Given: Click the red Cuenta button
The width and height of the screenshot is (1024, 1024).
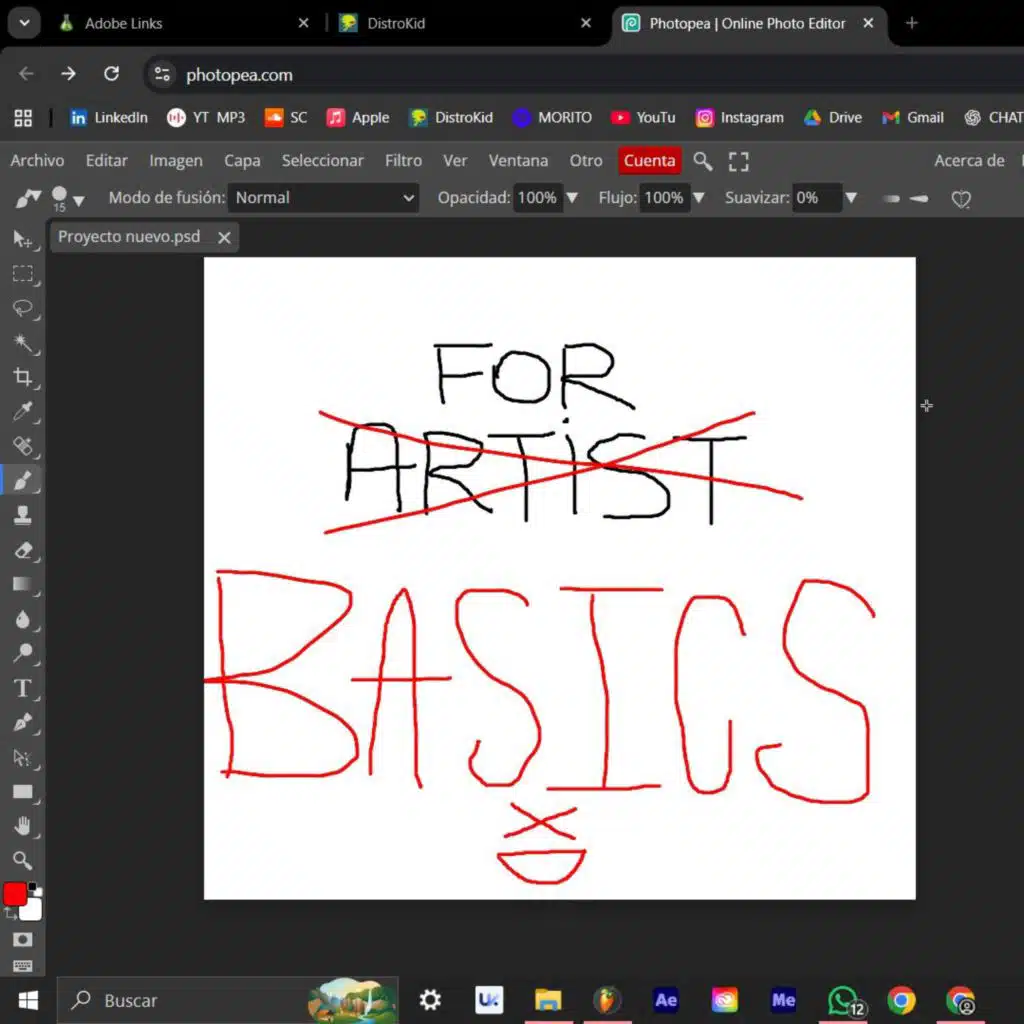Looking at the screenshot, I should 649,161.
